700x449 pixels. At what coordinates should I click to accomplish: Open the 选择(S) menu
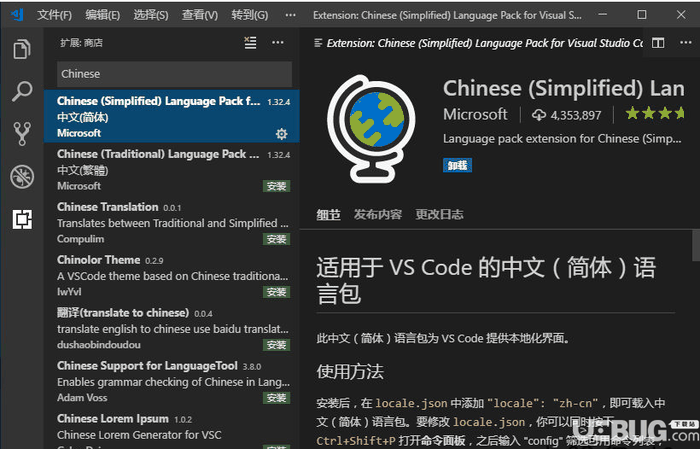151,15
